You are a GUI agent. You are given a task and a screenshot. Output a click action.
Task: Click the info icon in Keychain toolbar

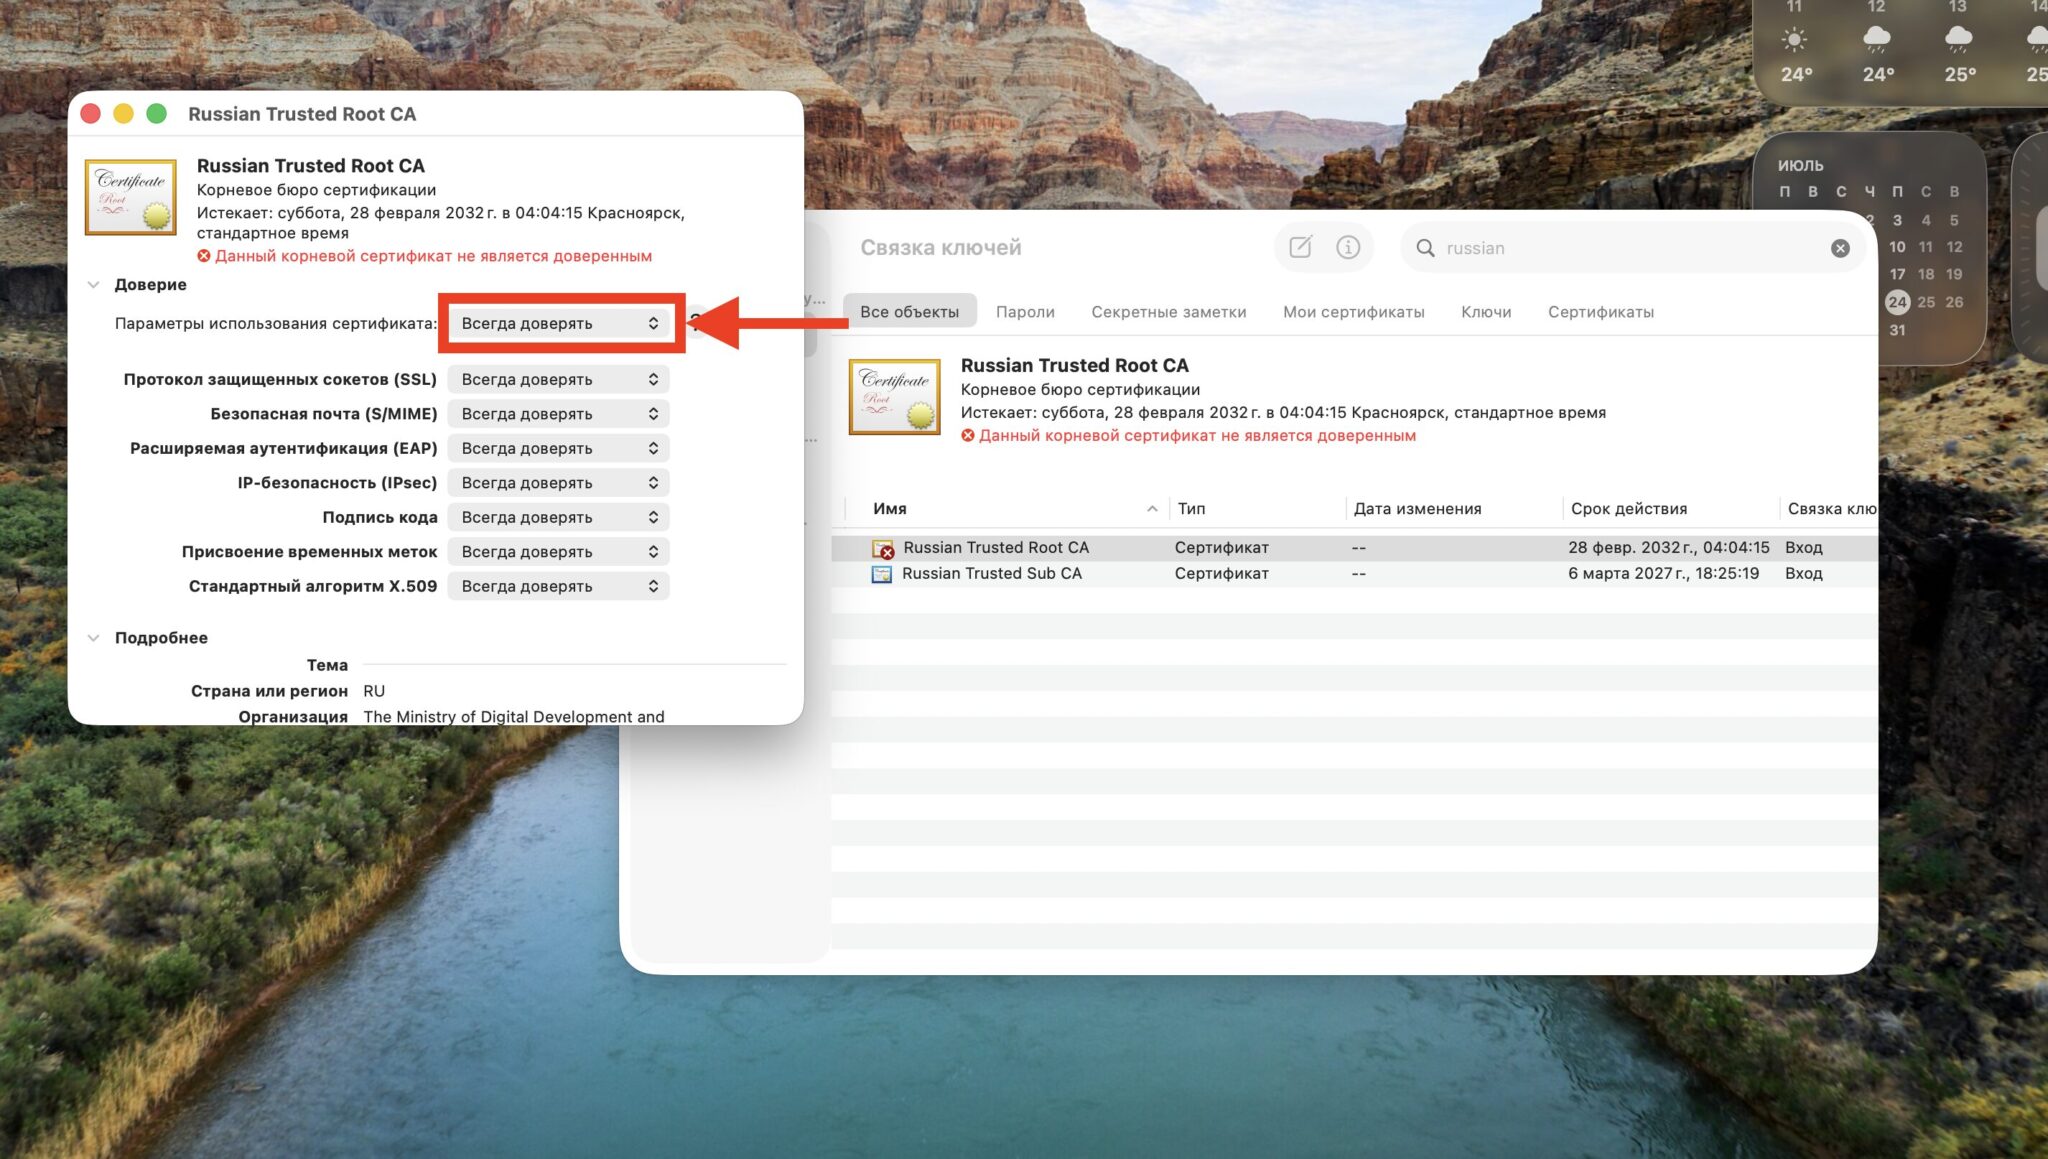tap(1348, 247)
